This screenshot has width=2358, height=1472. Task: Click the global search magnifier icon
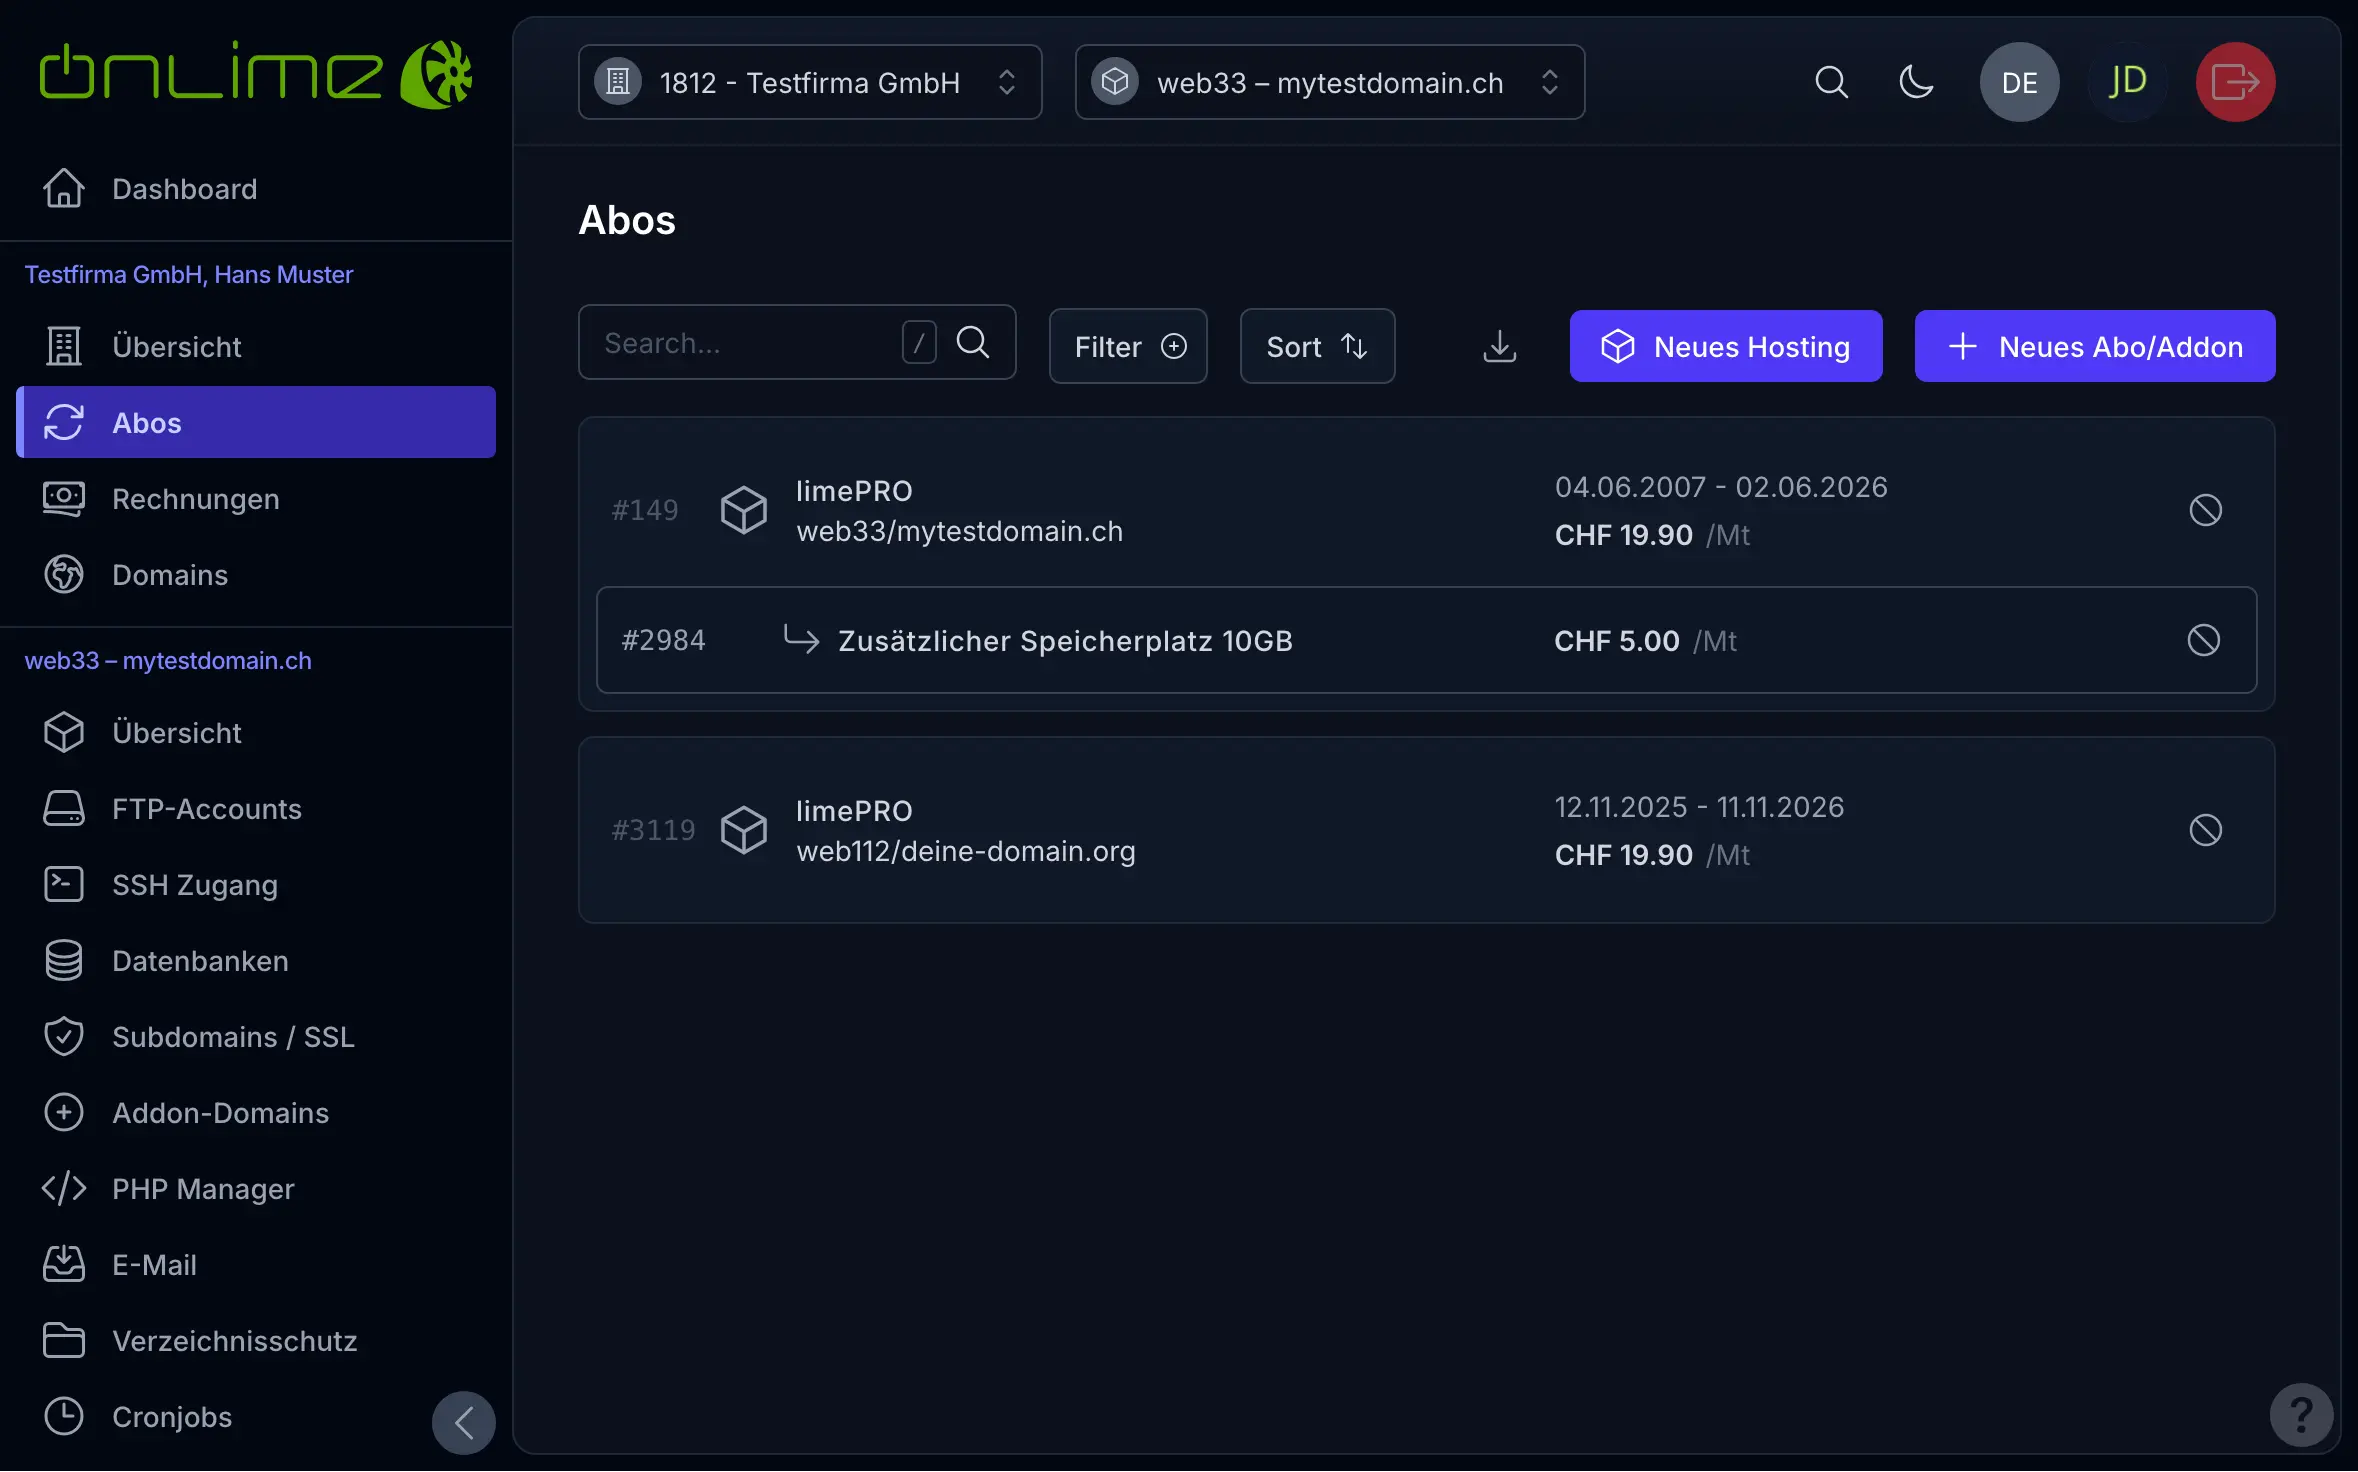click(1831, 82)
